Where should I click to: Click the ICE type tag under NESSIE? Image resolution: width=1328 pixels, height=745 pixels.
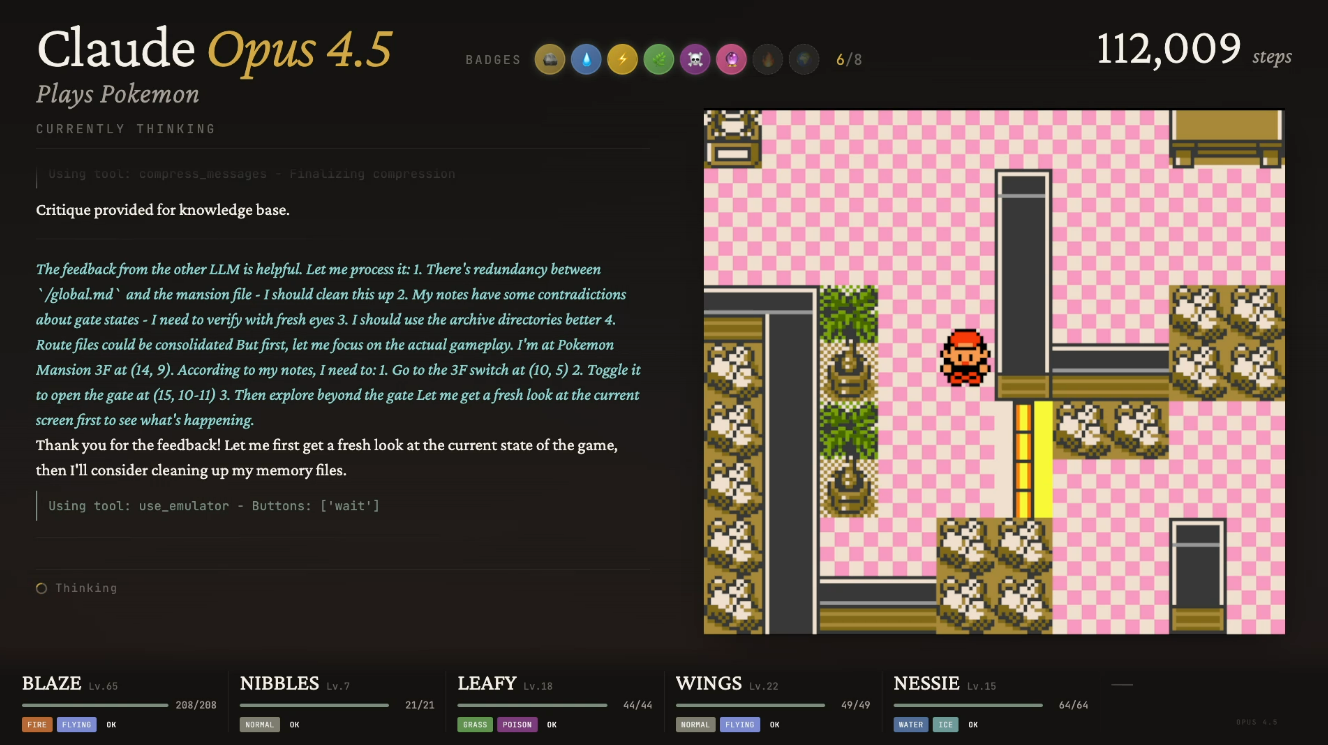pos(945,725)
